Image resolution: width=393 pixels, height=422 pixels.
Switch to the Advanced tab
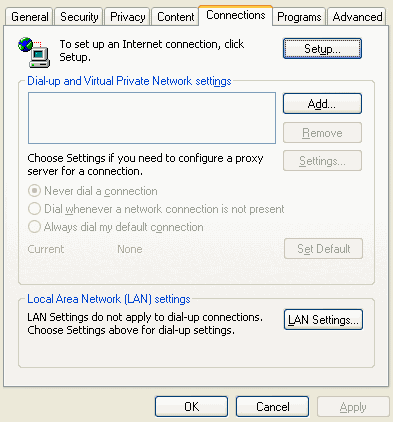coord(357,17)
